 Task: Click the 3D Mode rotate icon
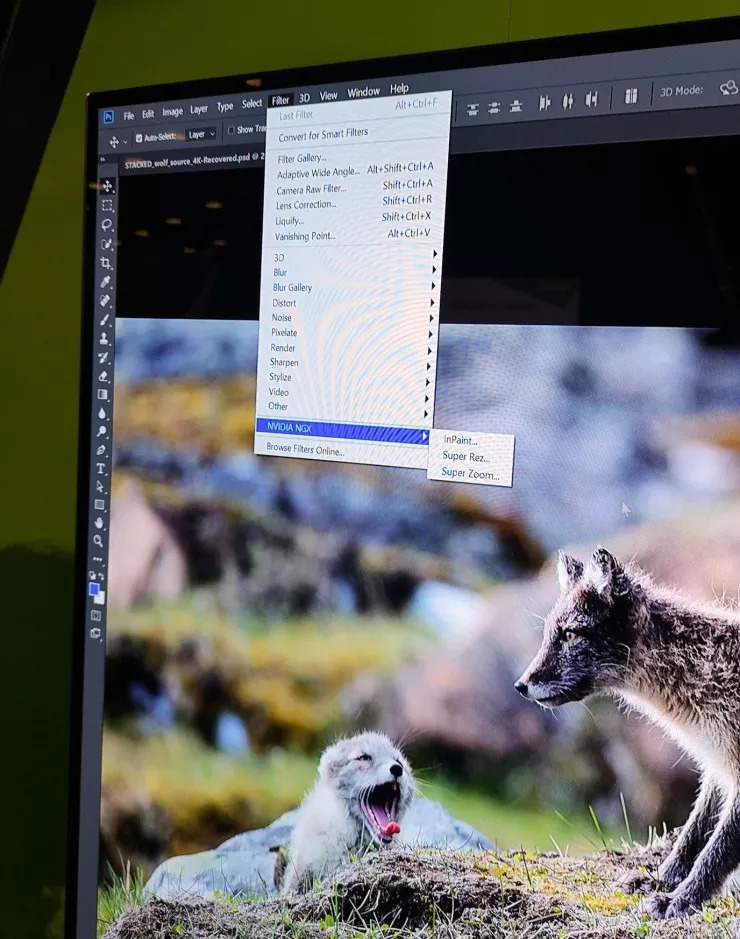(729, 88)
